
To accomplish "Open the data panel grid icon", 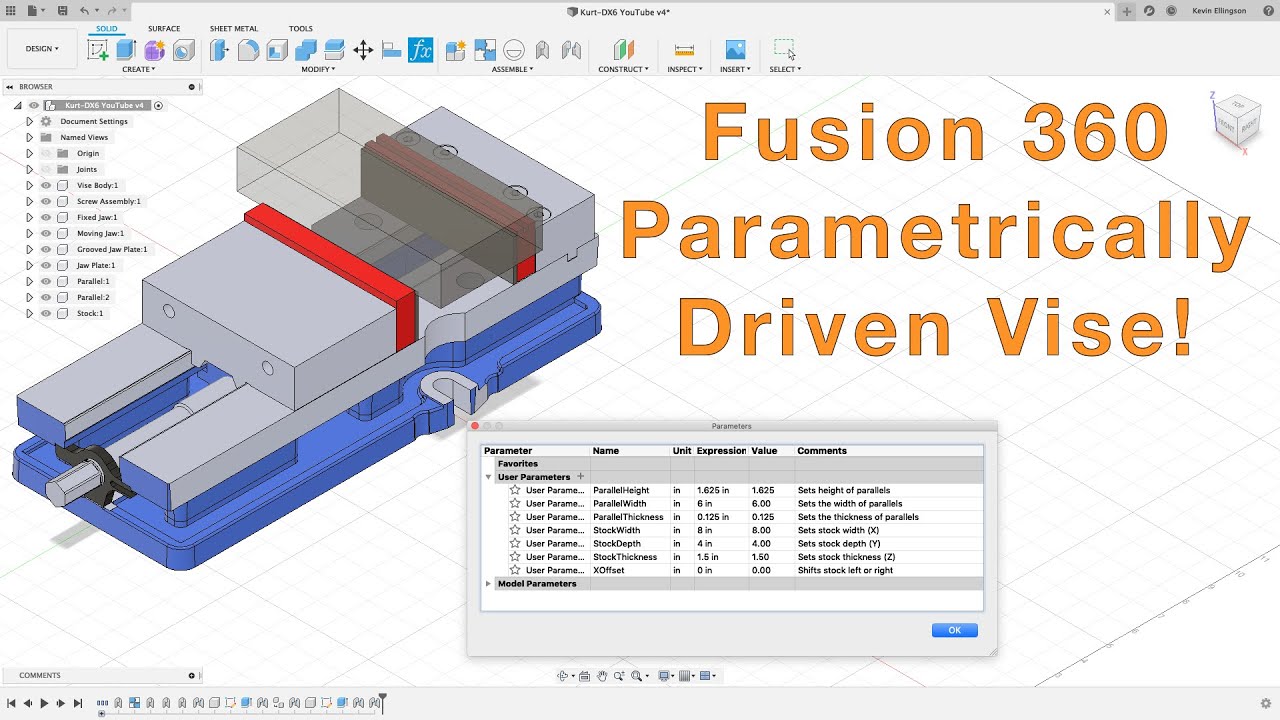I will click(11, 11).
